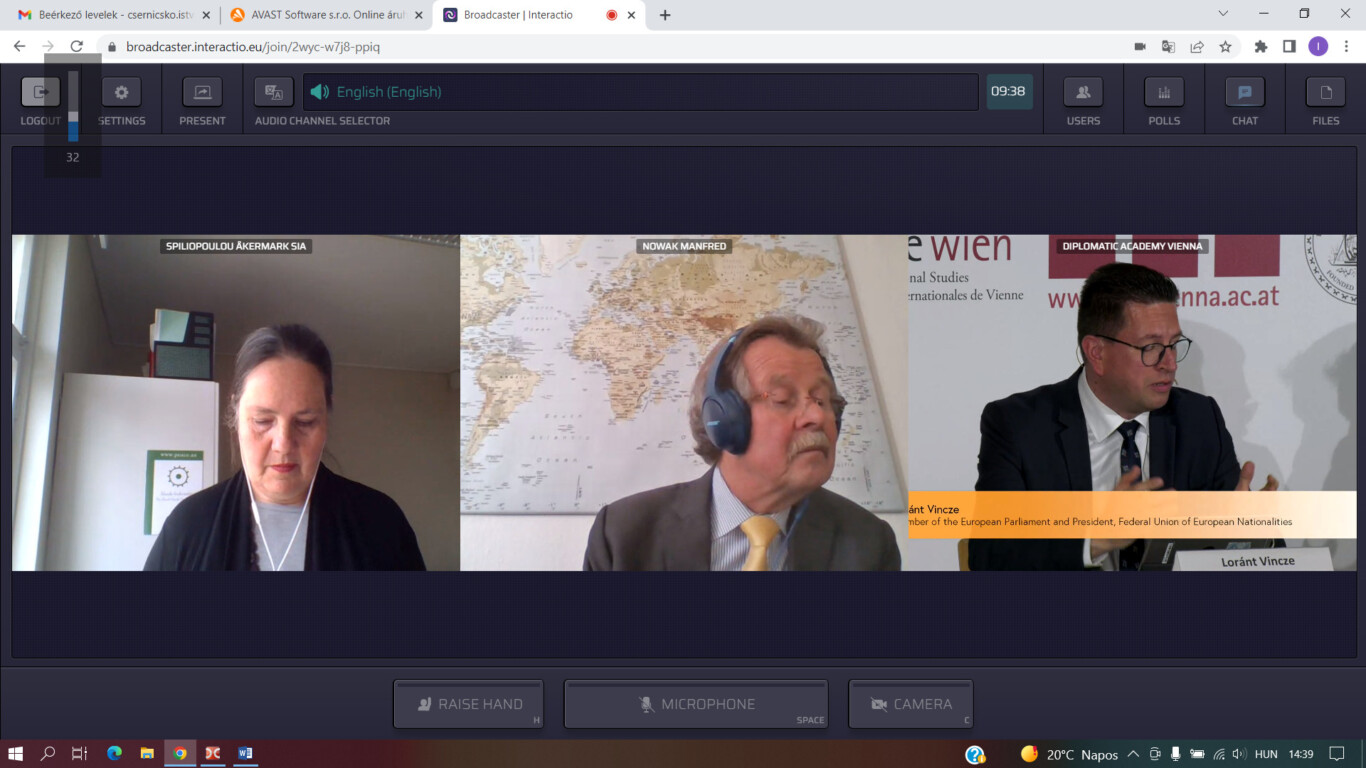Click the browser Reload button
The height and width of the screenshot is (768, 1366).
click(x=76, y=46)
